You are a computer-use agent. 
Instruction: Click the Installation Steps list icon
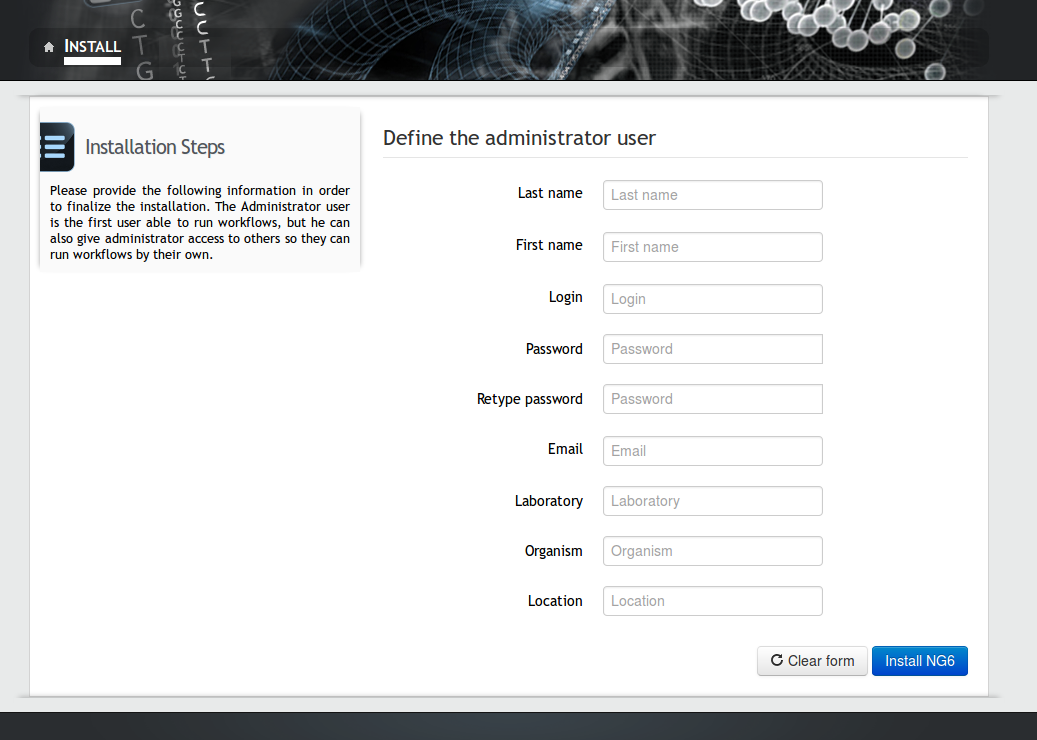pyautogui.click(x=56, y=147)
